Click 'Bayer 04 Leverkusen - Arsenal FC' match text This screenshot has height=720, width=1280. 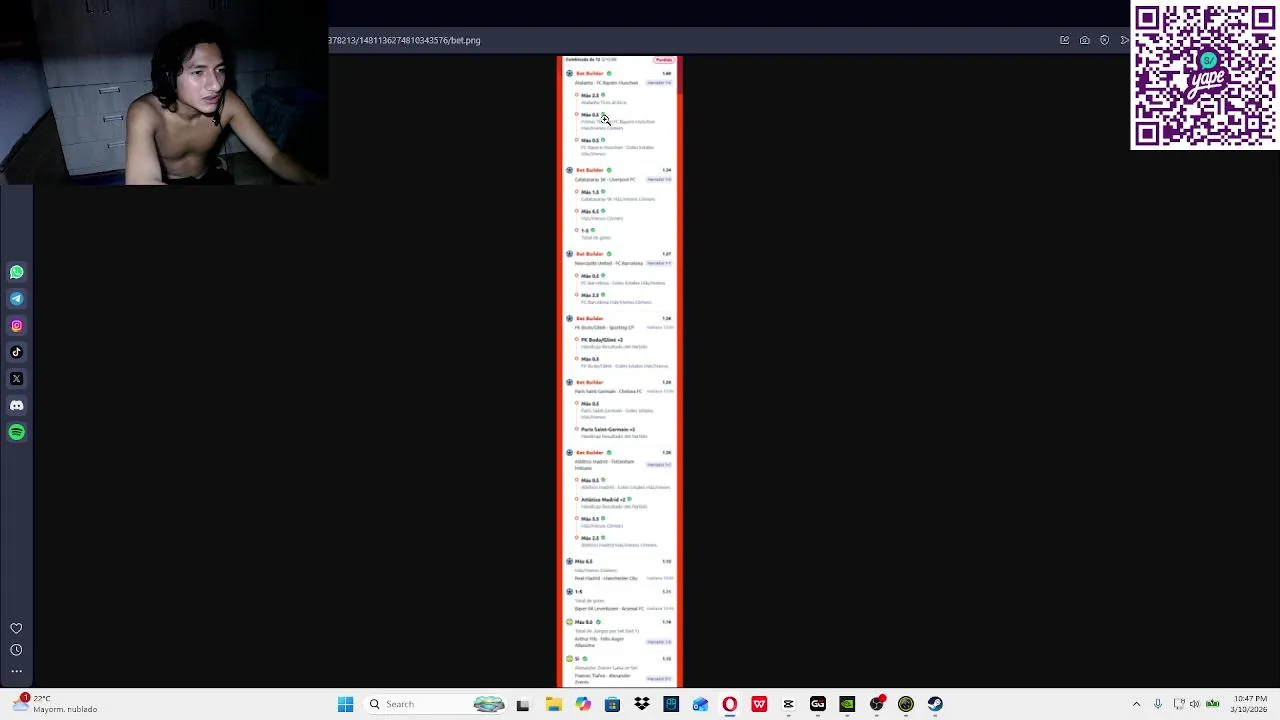[609, 608]
